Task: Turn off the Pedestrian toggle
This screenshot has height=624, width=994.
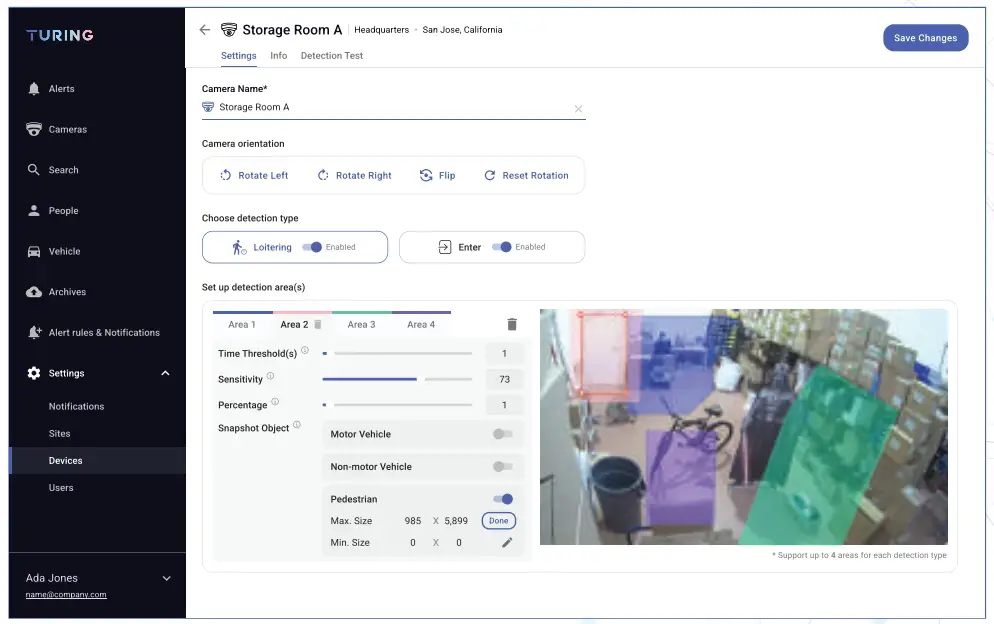Action: coord(501,499)
